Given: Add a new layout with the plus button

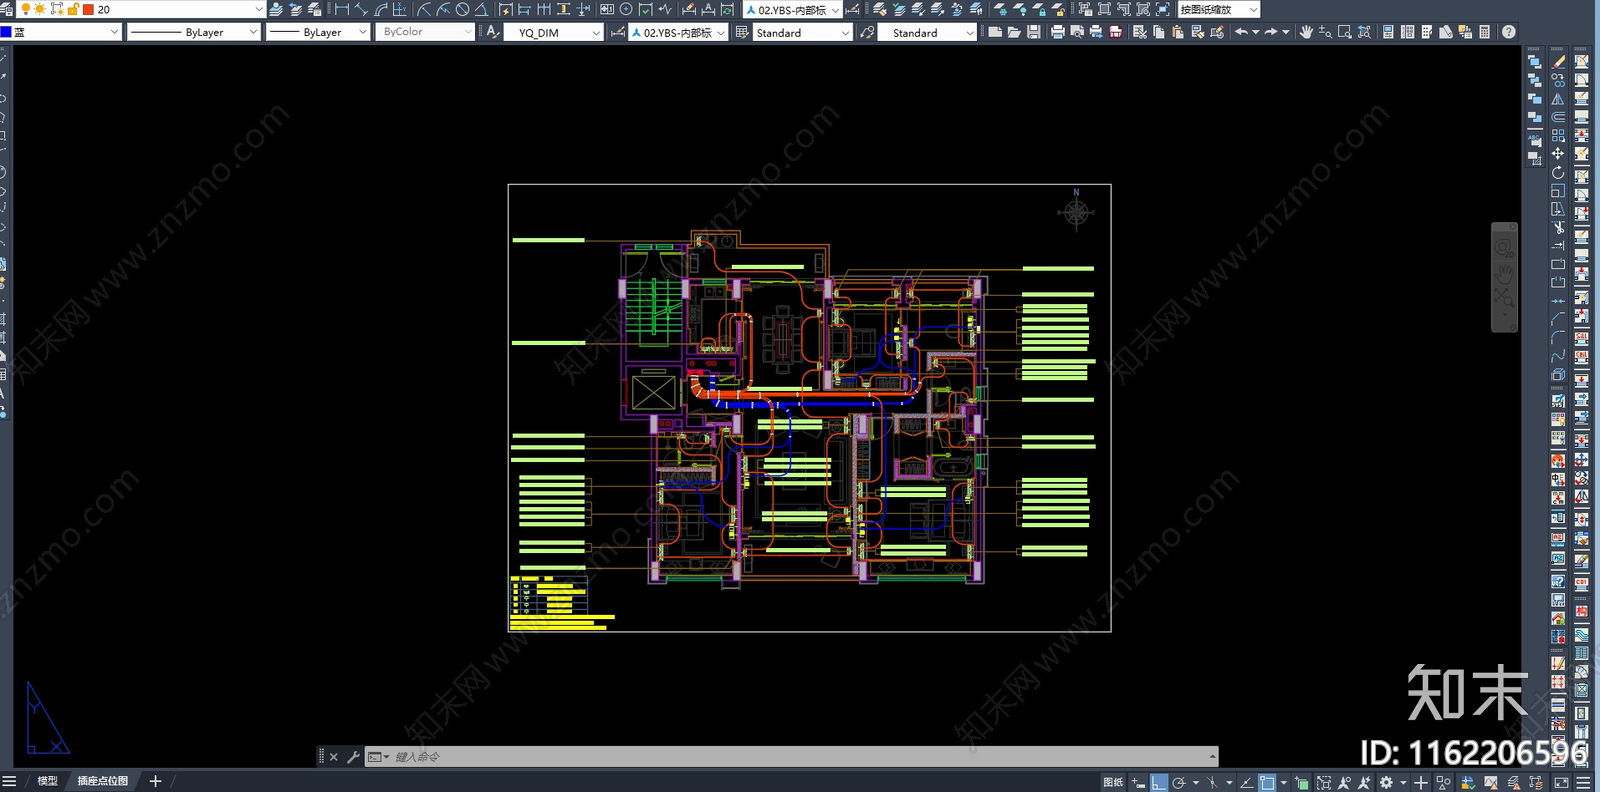Looking at the screenshot, I should click(155, 781).
